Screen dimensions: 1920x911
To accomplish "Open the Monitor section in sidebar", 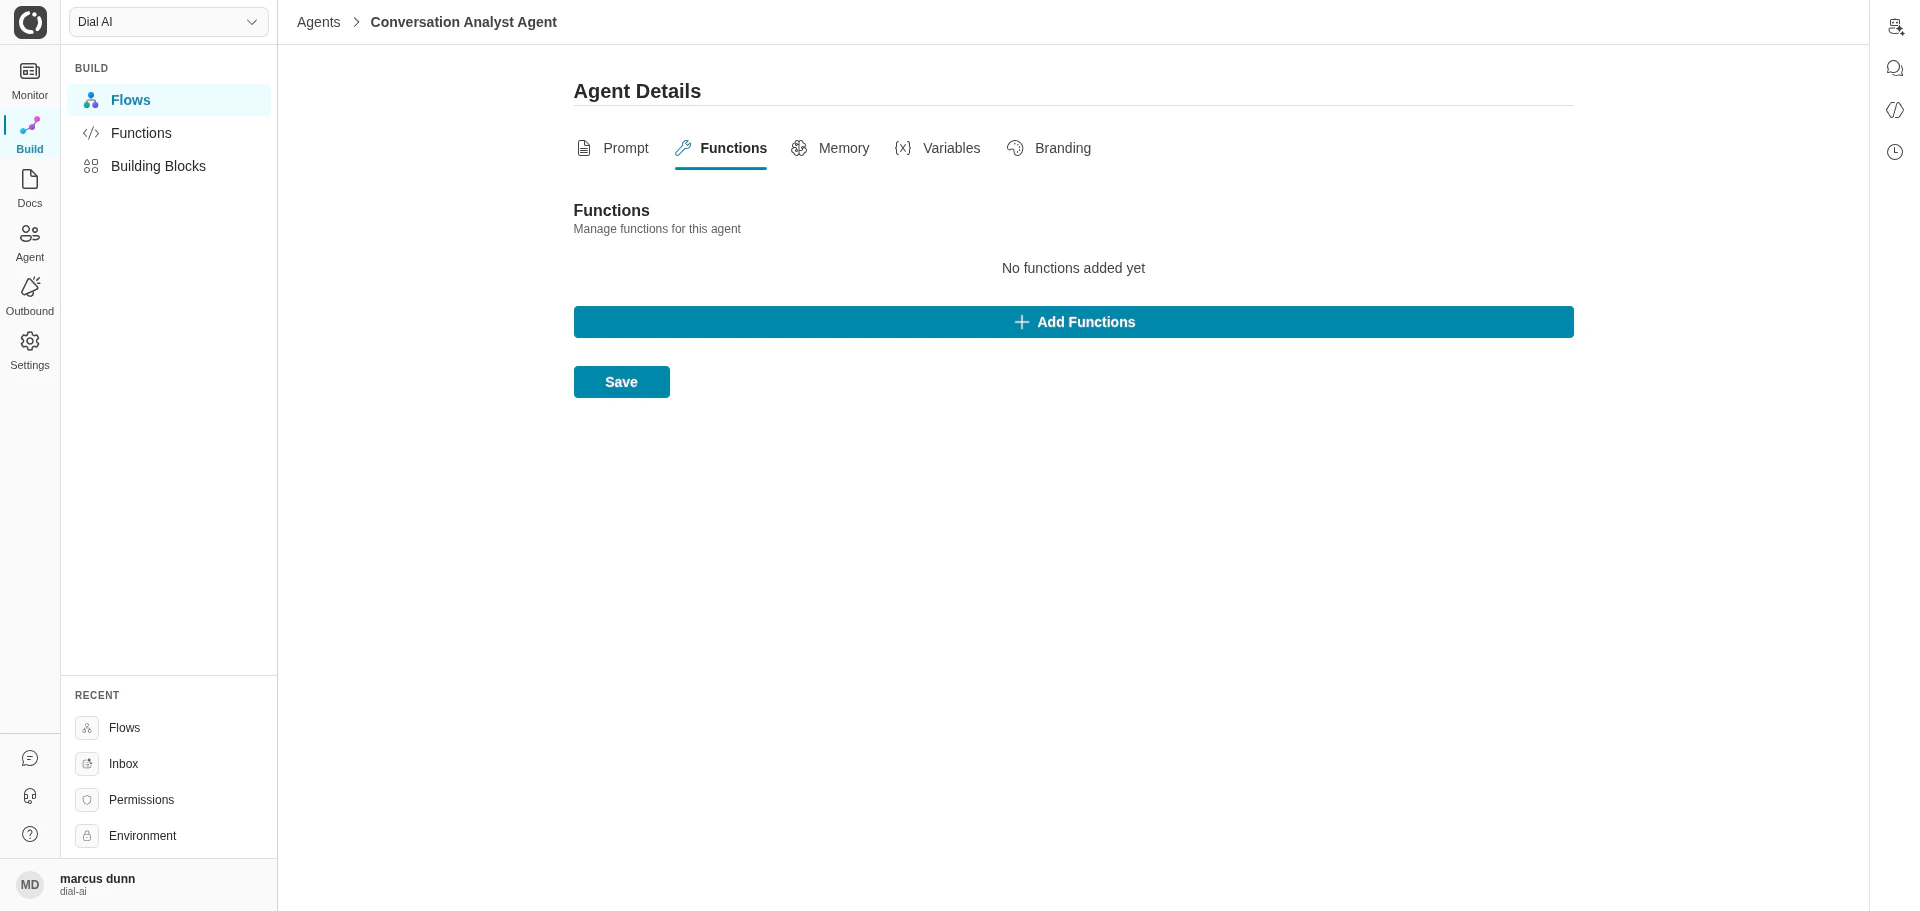I will tap(30, 81).
